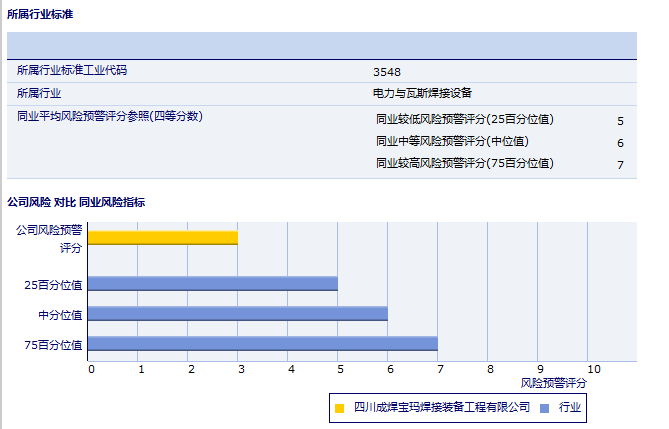This screenshot has height=429, width=669.
Task: Select the industry code value 3548
Action: 386,72
